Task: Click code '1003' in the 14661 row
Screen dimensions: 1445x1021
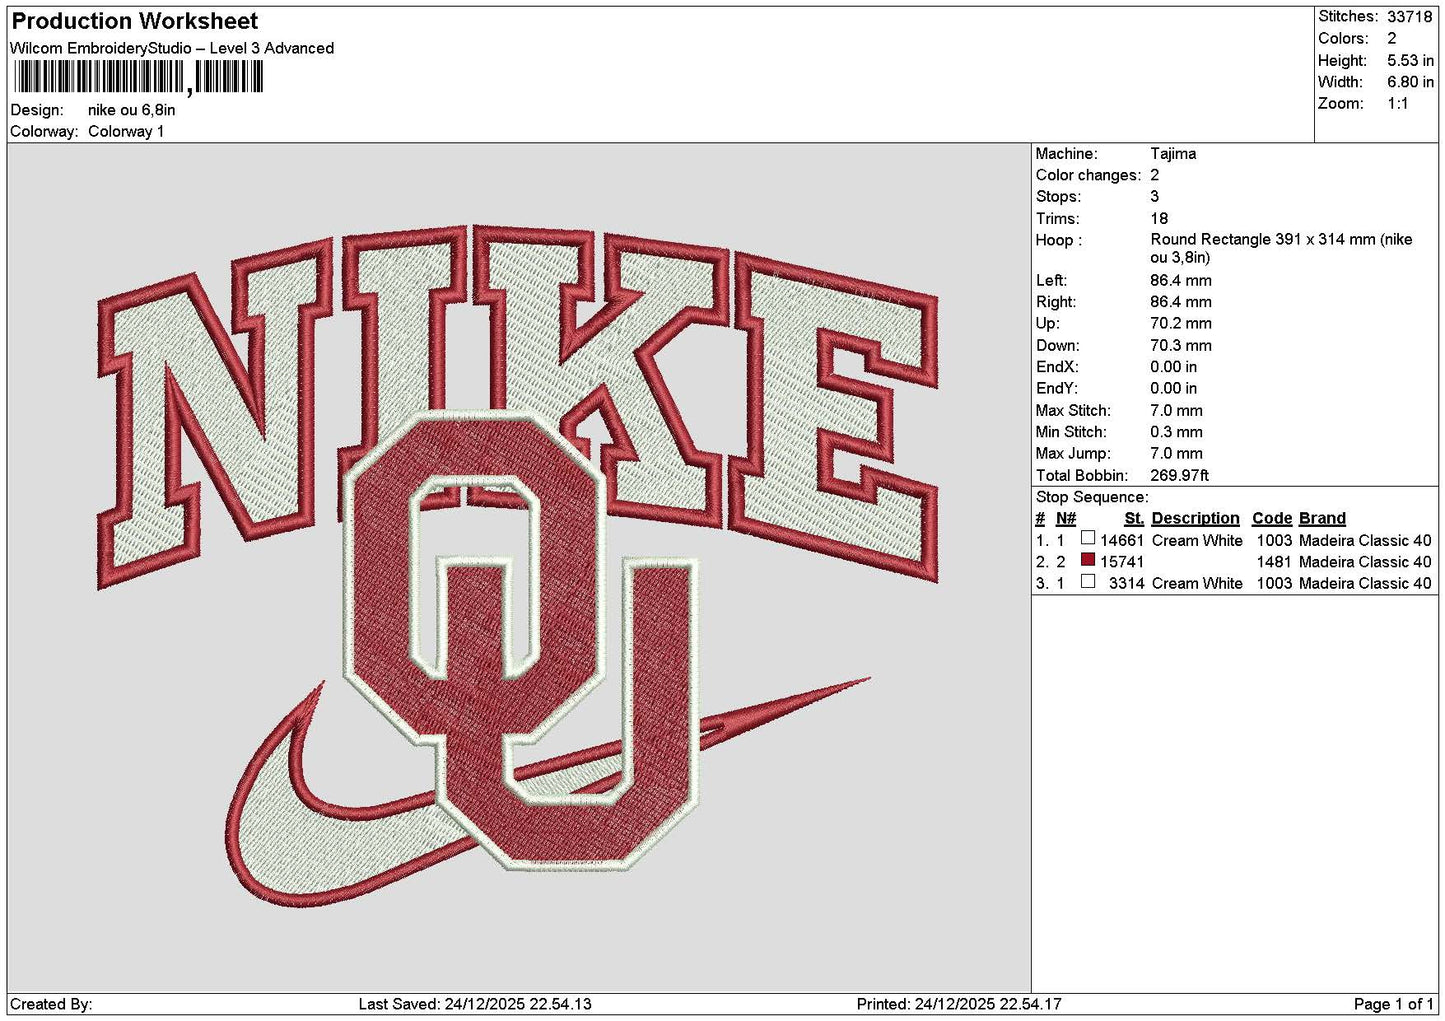Action: coord(1274,540)
